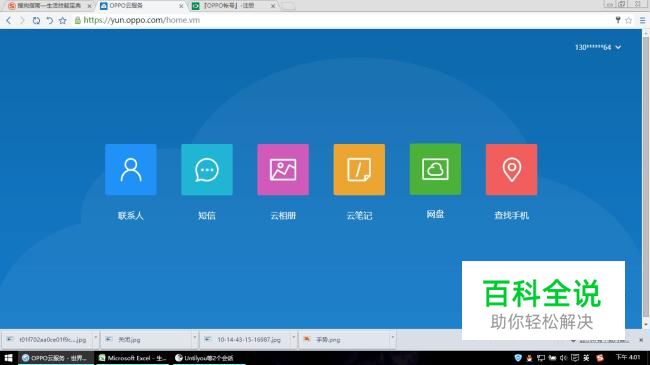The height and width of the screenshot is (365, 650).
Task: Open the 查找手机 find phone tile
Action: [512, 170]
